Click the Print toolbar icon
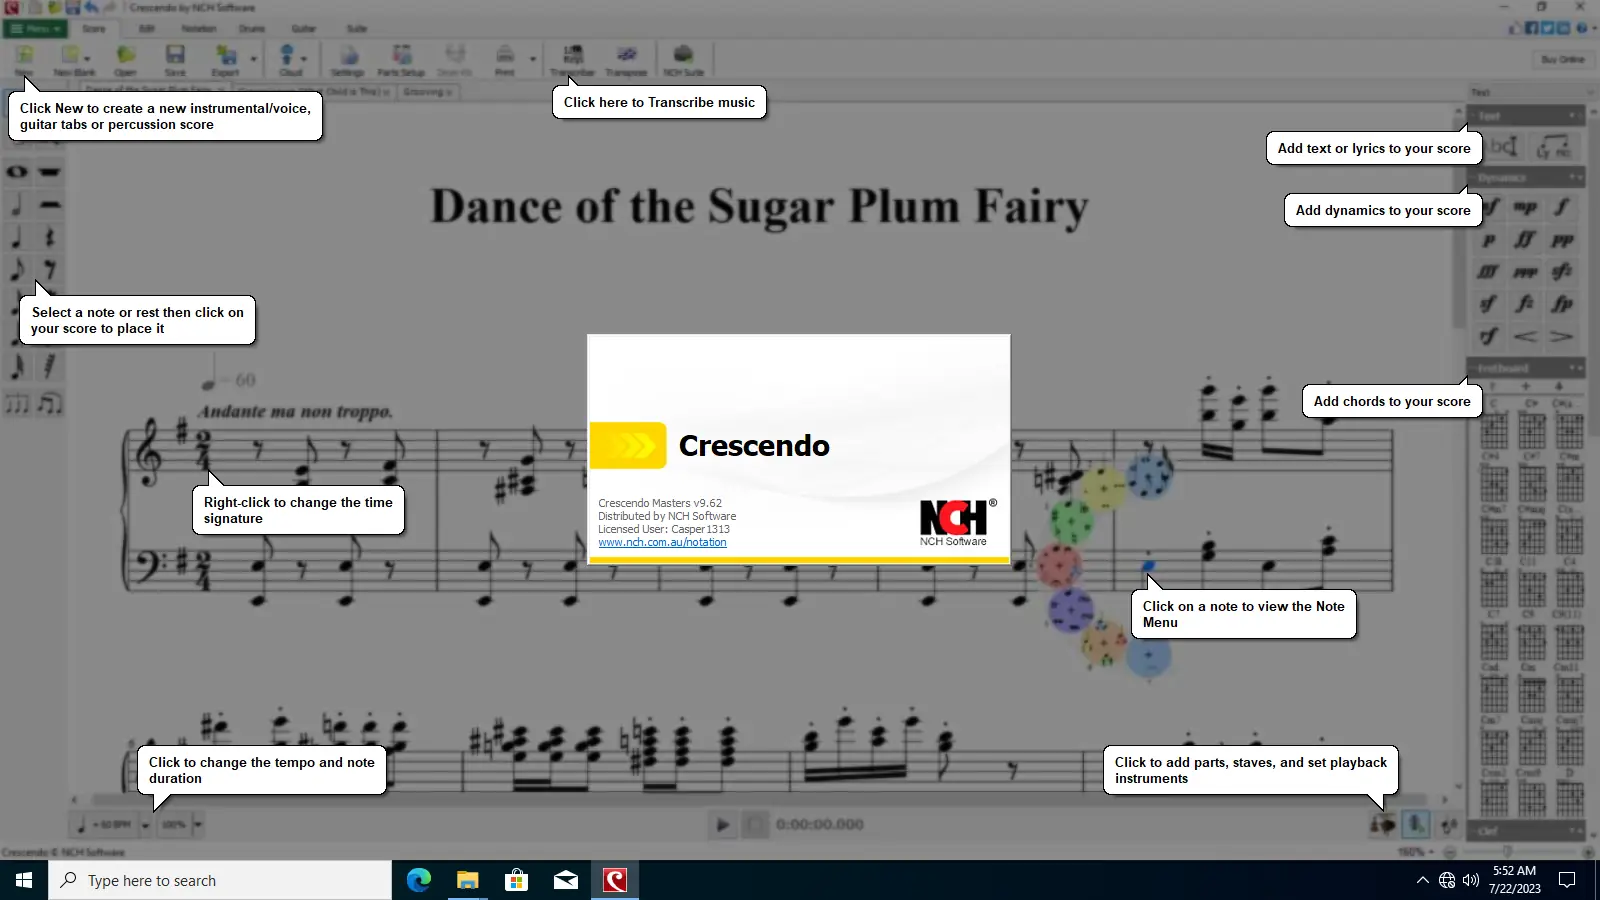 505,58
